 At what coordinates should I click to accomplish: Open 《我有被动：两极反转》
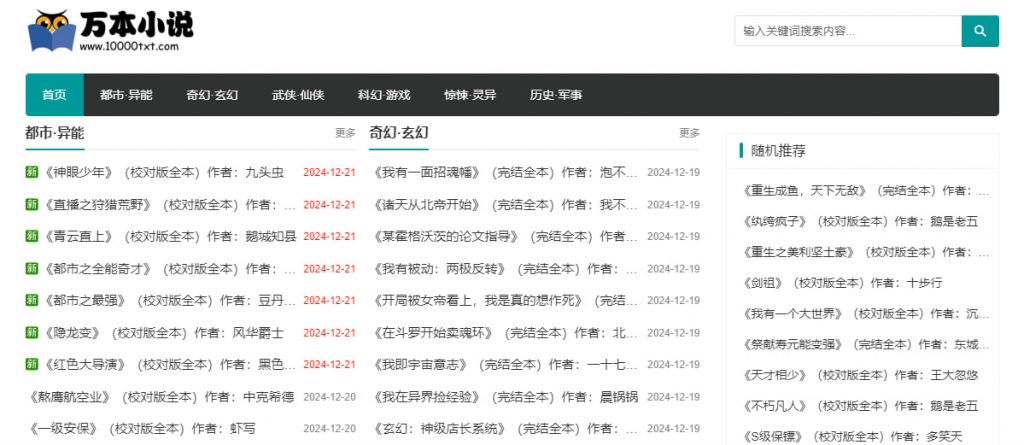coord(504,269)
